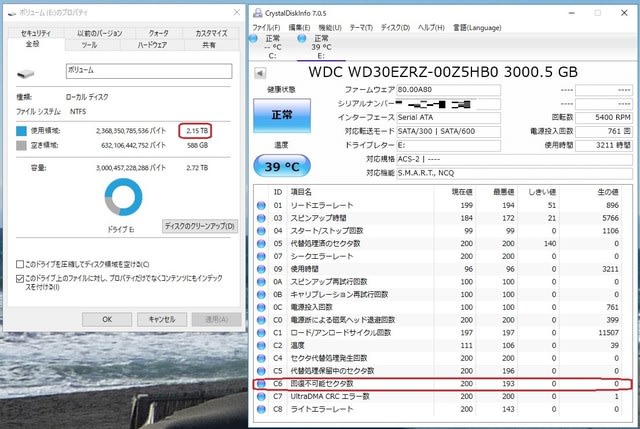Enable compress this drive checkbox

20,264
